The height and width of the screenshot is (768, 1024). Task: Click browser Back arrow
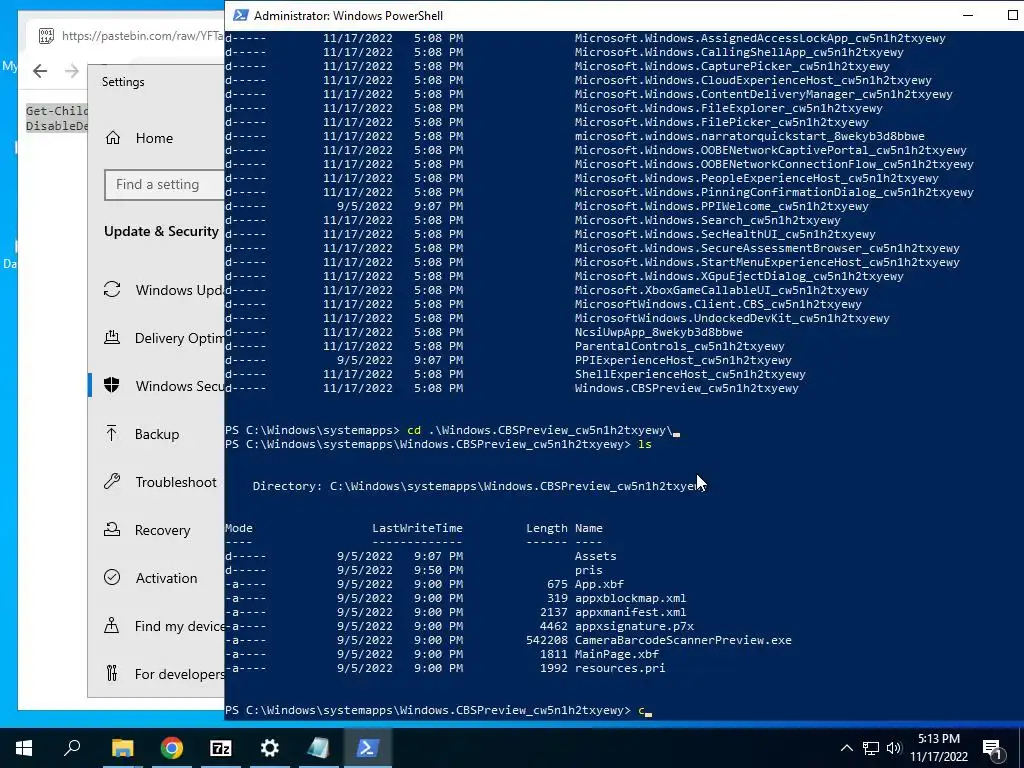point(40,71)
